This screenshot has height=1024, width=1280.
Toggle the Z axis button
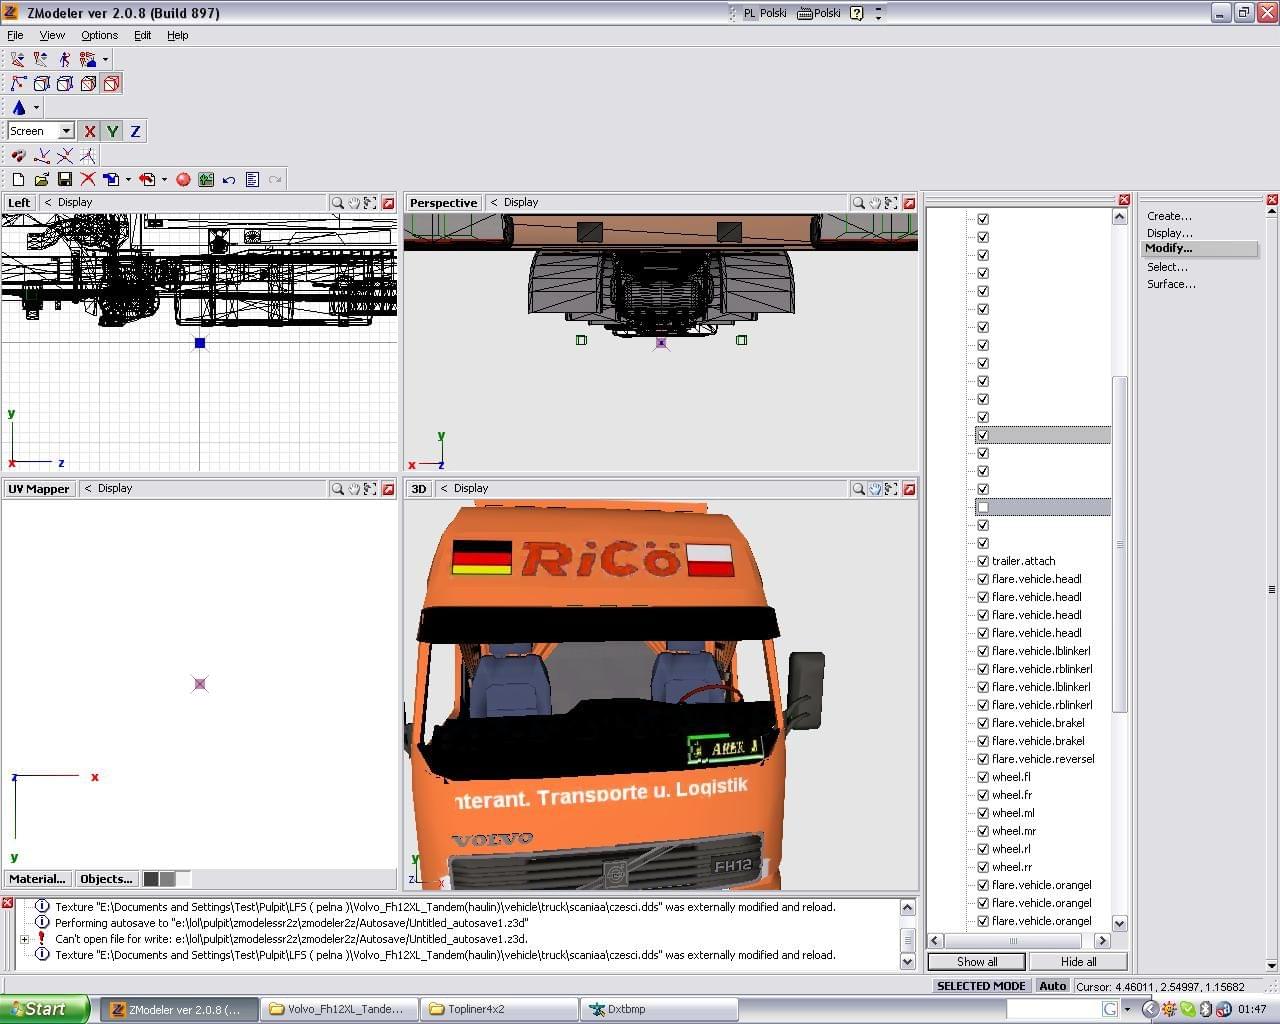pos(135,131)
